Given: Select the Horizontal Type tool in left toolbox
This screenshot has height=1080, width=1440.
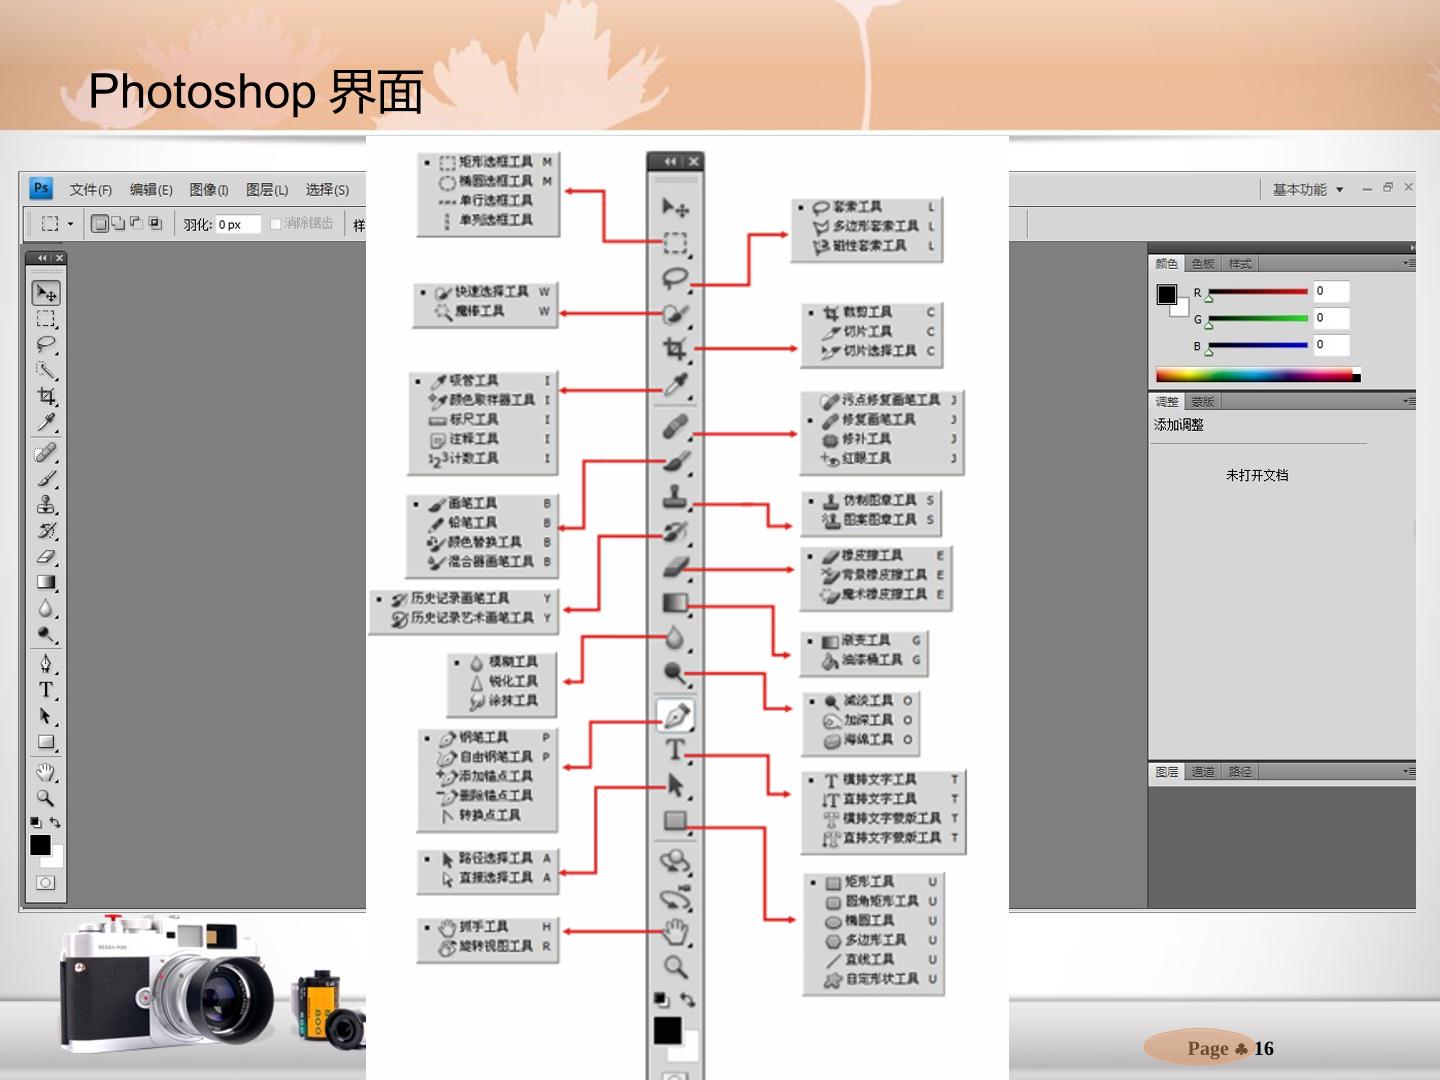Looking at the screenshot, I should 46,690.
